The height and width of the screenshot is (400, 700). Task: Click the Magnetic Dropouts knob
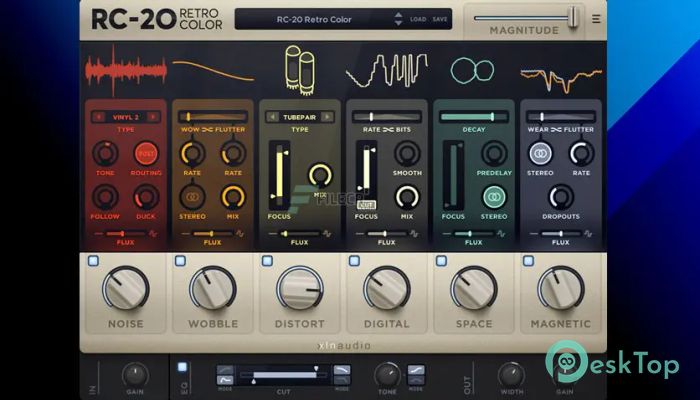click(561, 197)
